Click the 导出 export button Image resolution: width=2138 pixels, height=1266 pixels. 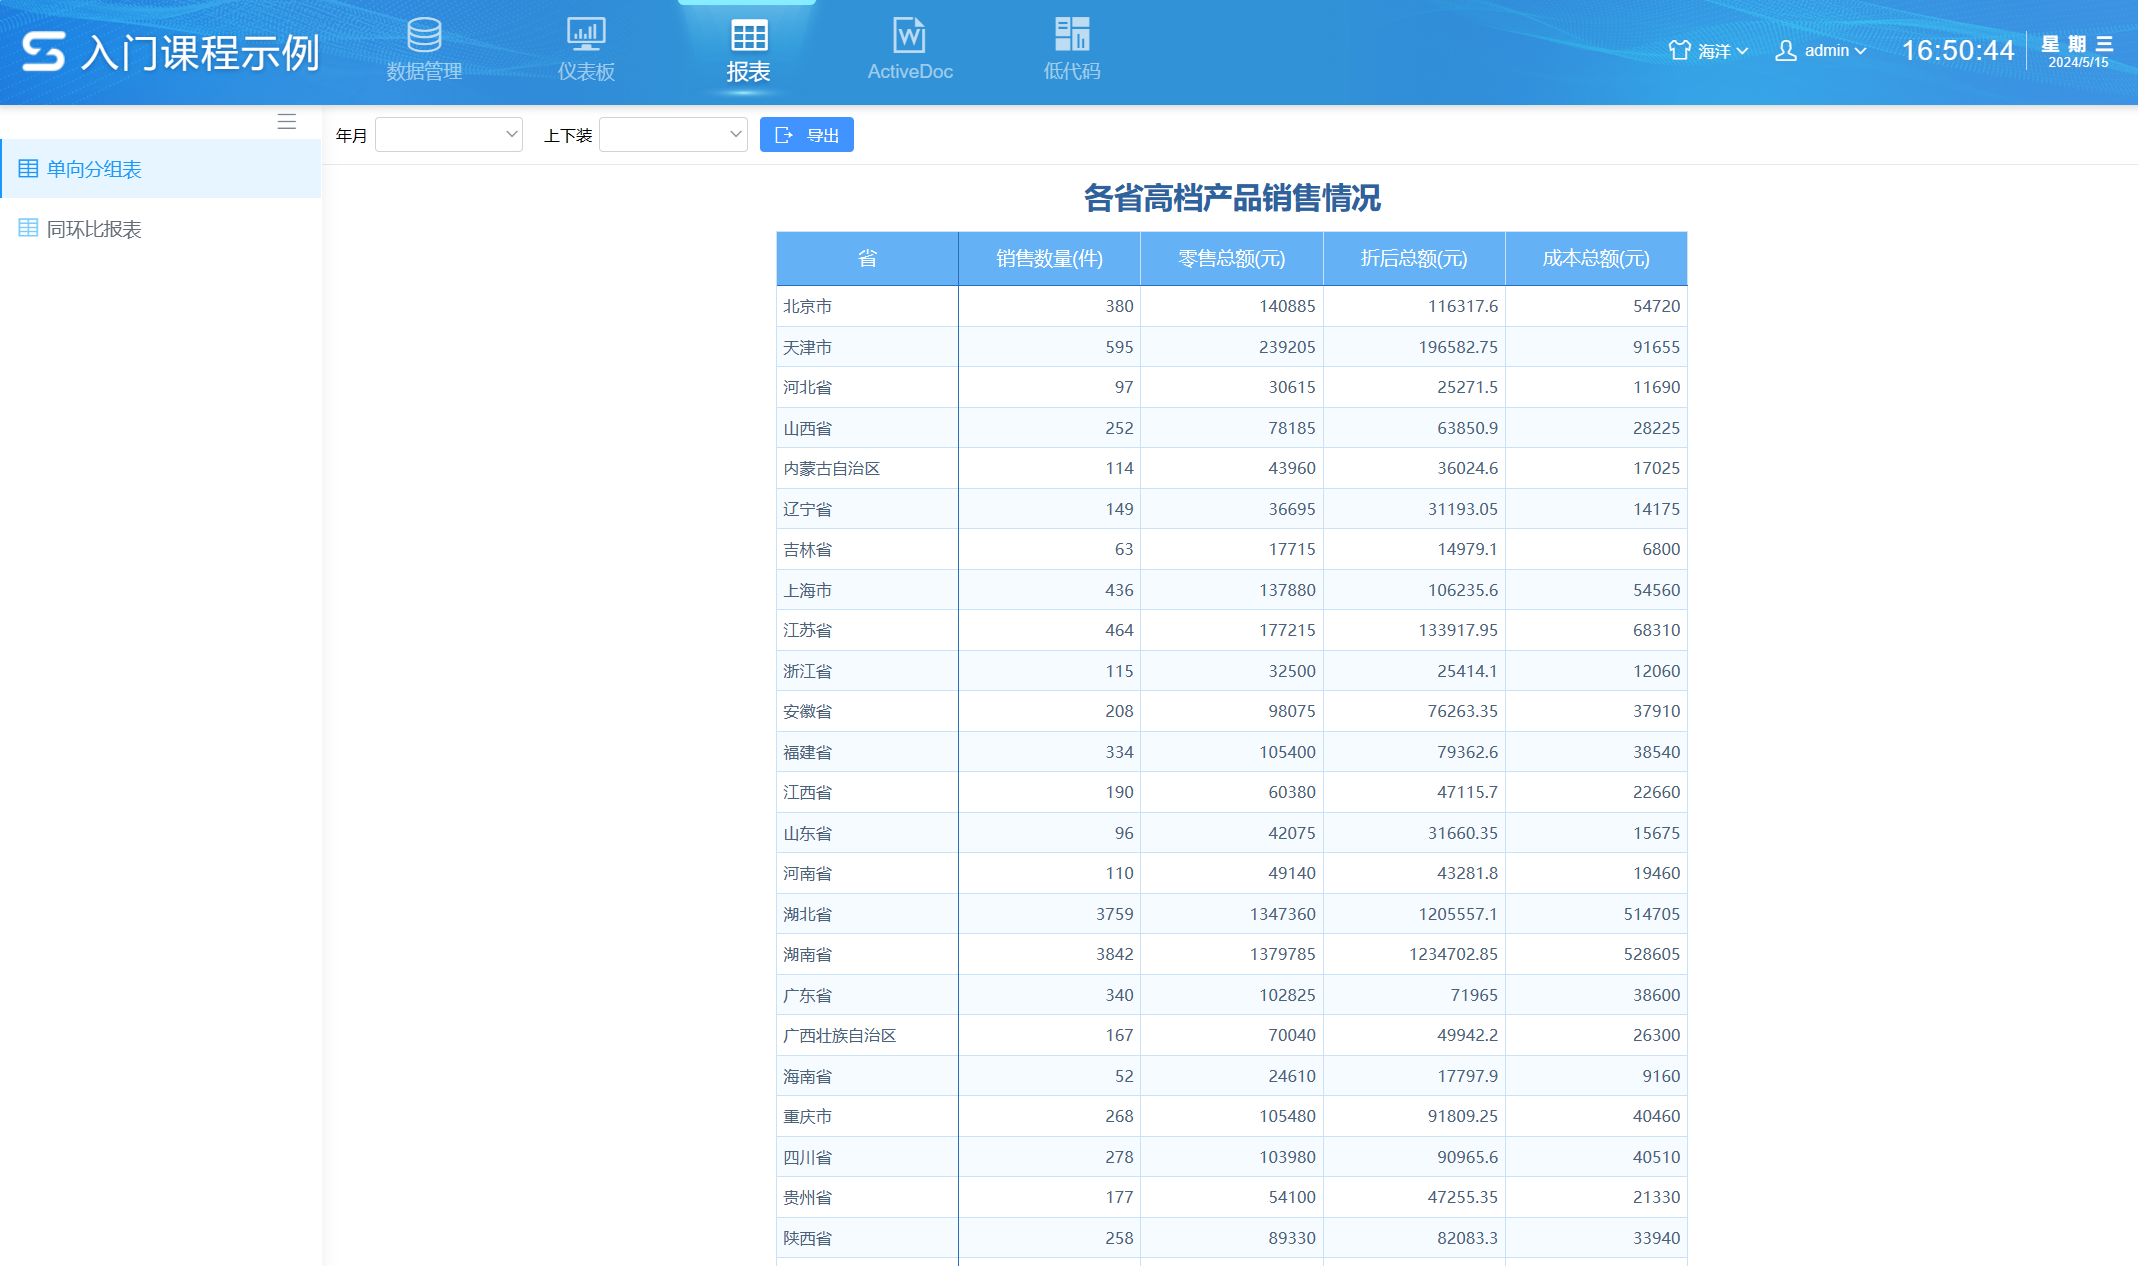click(x=806, y=134)
